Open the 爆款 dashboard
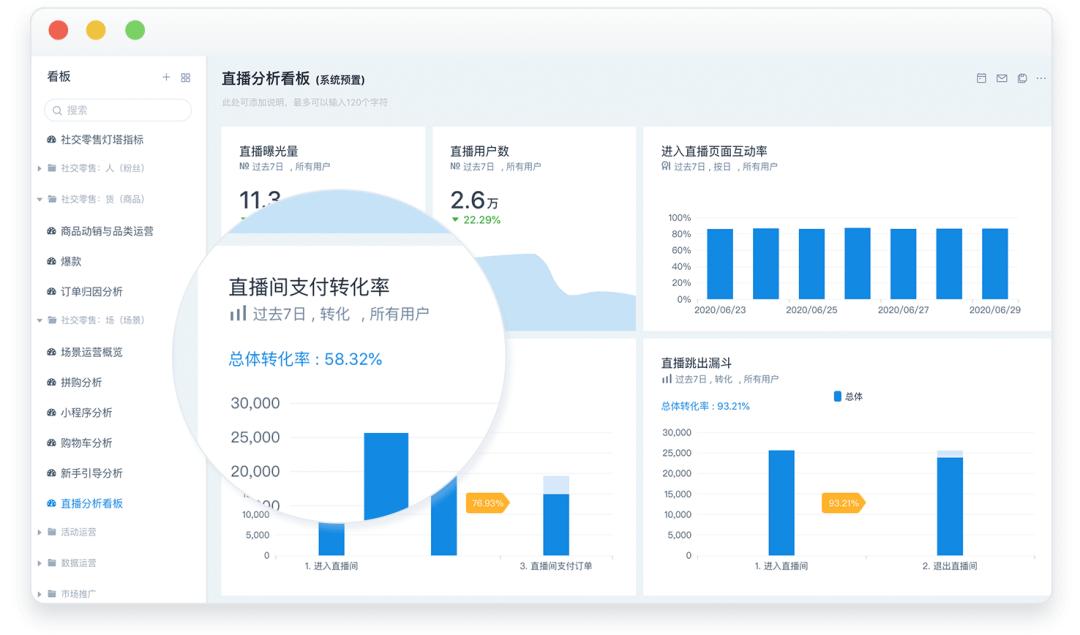The height and width of the screenshot is (635, 1080). [x=71, y=261]
